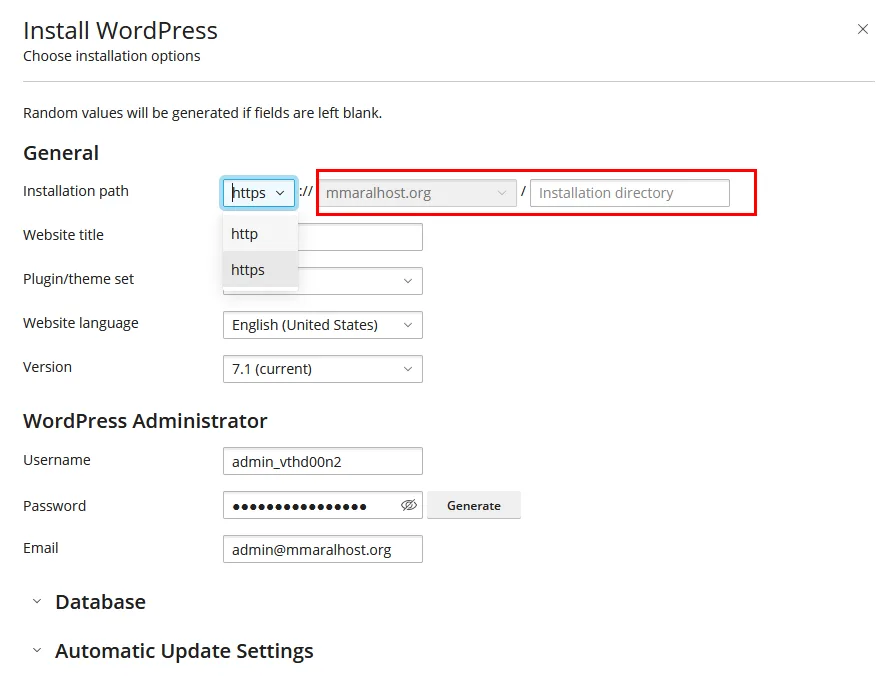
Task: Click the 'Installation path' label
Action: pyautogui.click(x=76, y=191)
